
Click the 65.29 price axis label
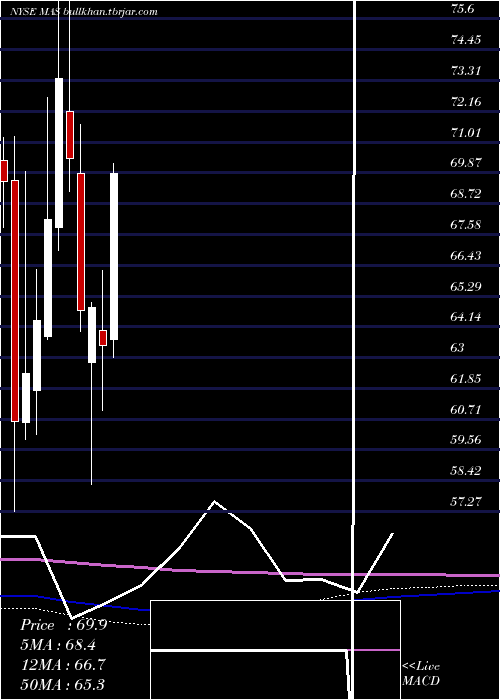coord(466,286)
